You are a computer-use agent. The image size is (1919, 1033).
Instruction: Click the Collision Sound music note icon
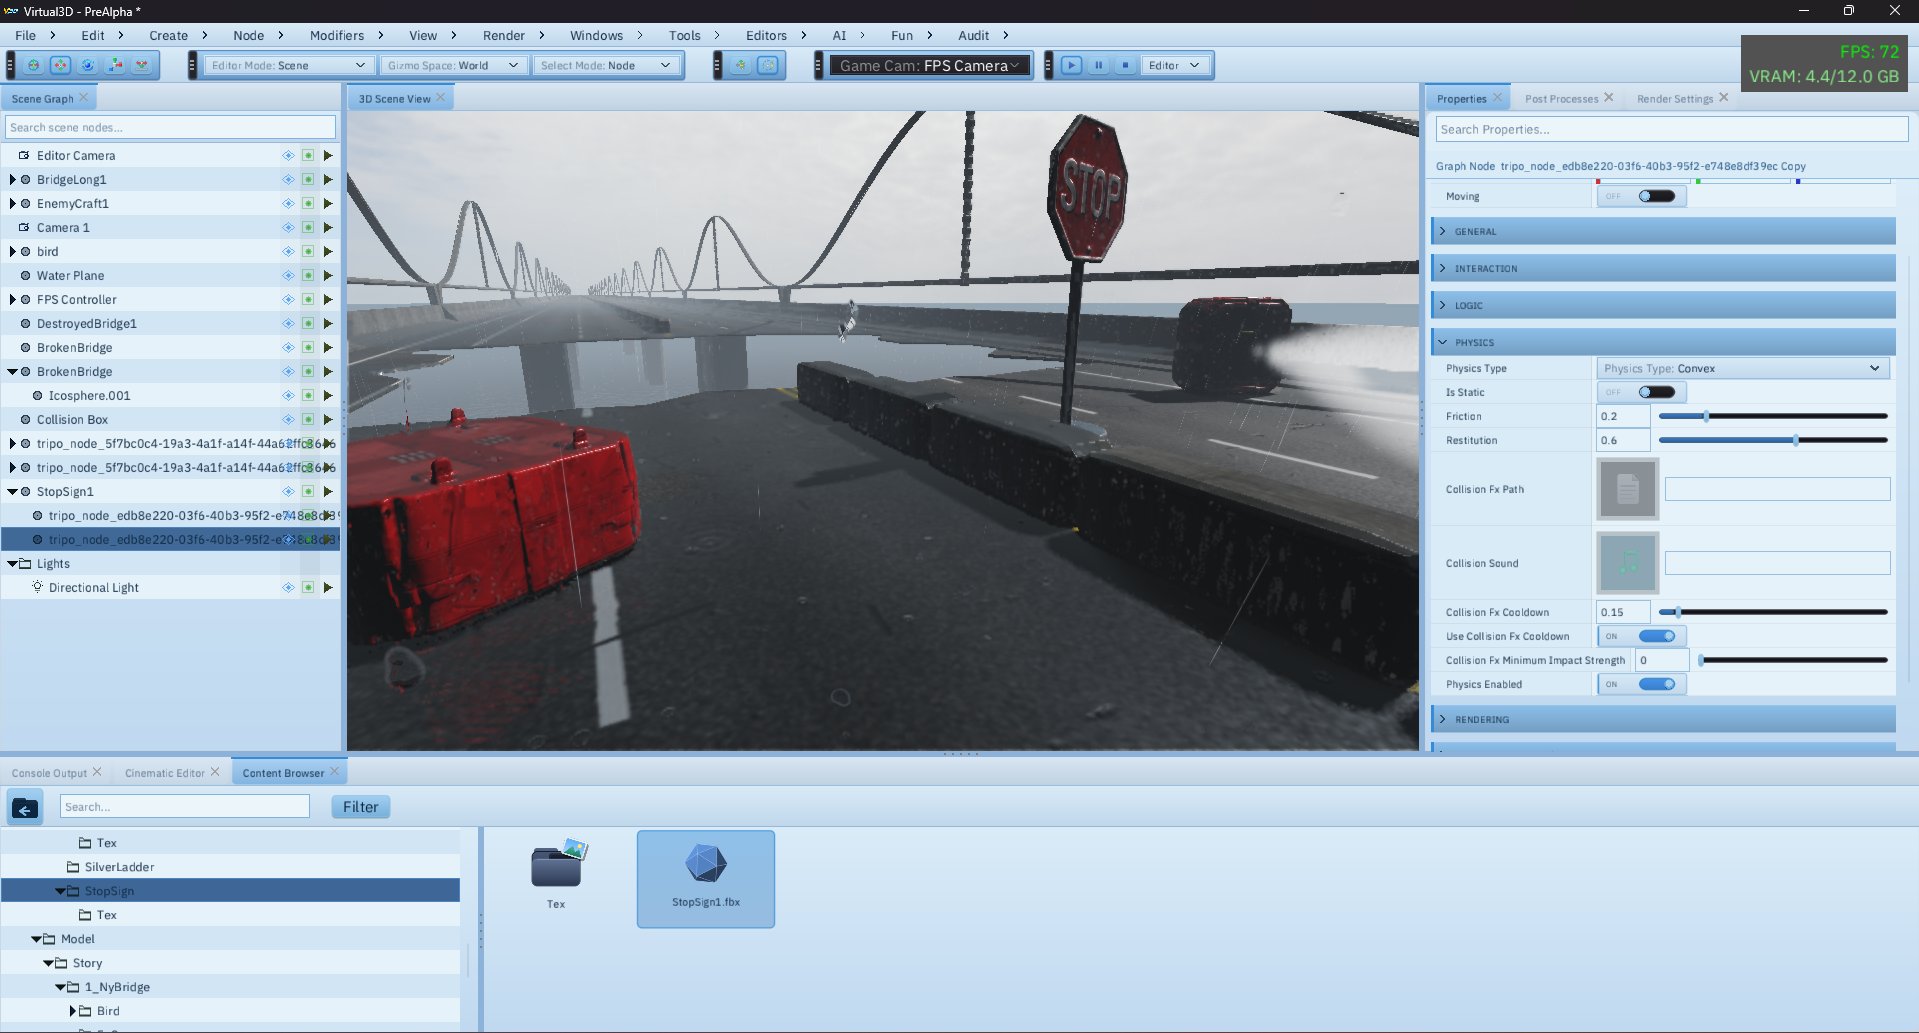pyautogui.click(x=1627, y=563)
